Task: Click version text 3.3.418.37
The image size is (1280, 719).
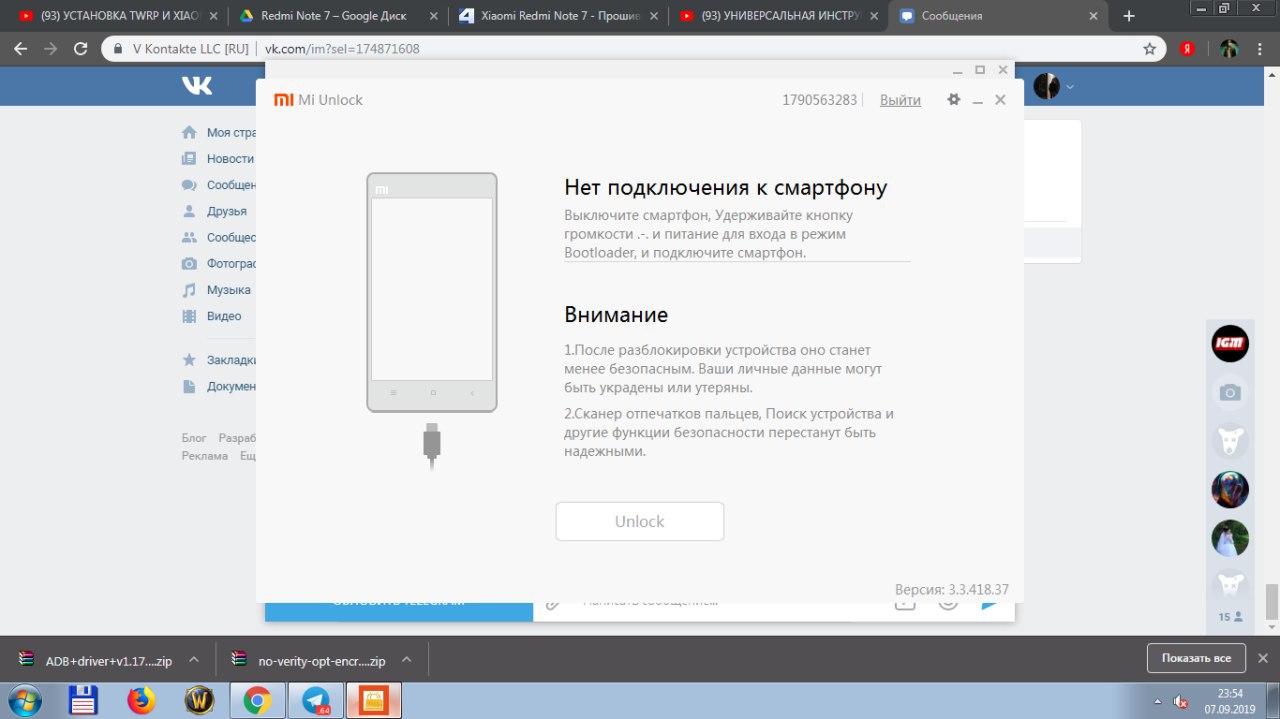Action: click(952, 590)
